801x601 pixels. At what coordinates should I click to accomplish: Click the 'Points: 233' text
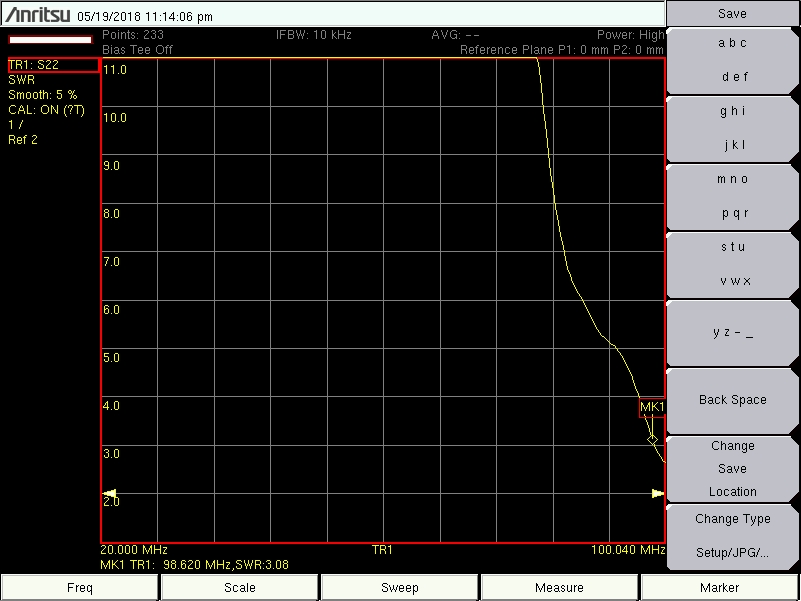click(133, 35)
